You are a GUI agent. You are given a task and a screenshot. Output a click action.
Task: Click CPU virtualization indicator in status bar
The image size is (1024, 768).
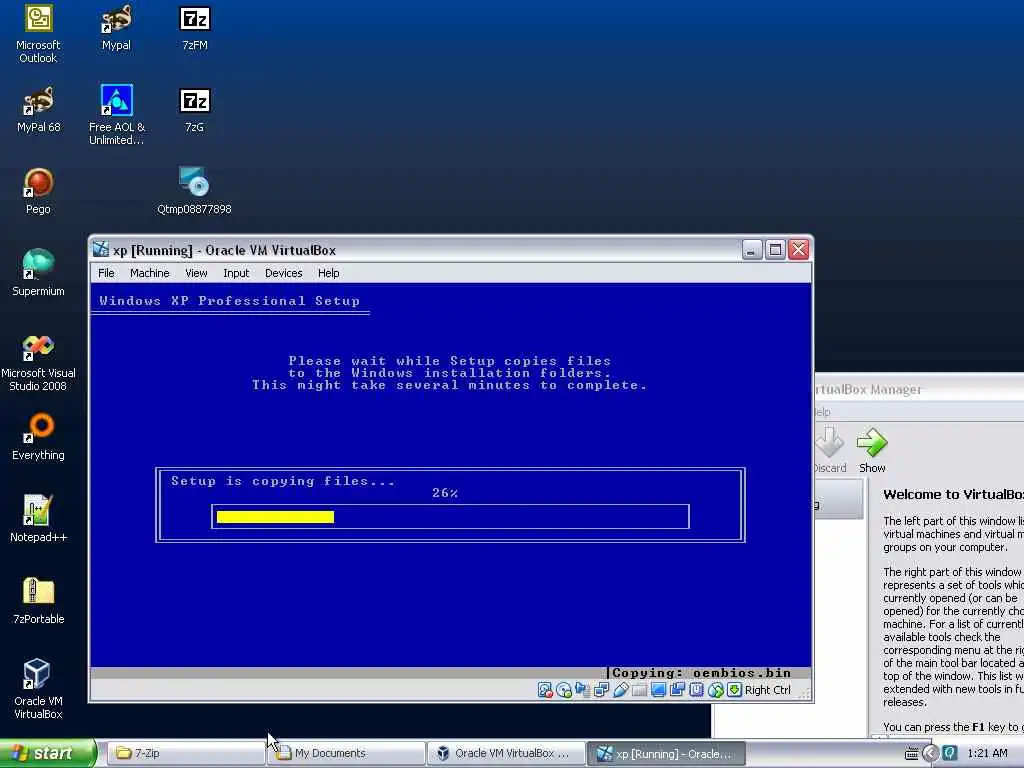click(696, 690)
